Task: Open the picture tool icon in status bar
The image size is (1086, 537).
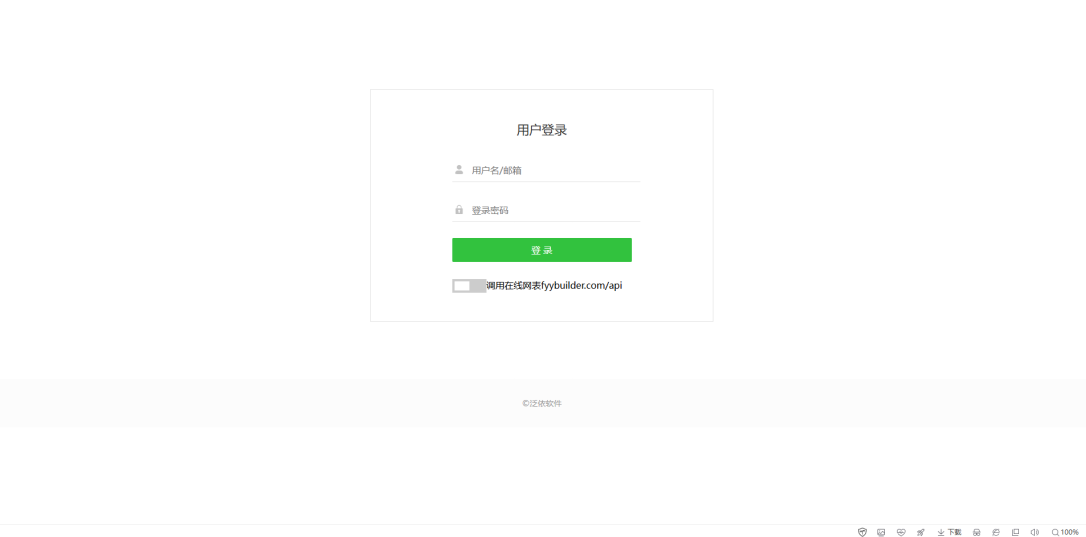Action: tap(881, 532)
